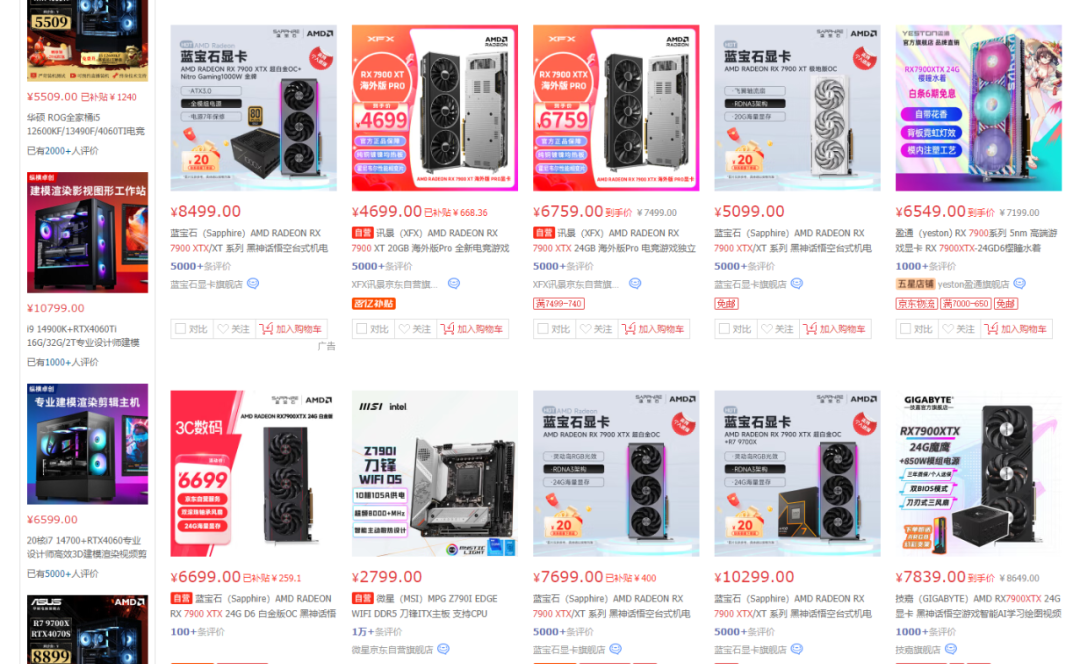Open the 讯景 XFX RX 7900 XT 20GB title link
This screenshot has height=664, width=1080.
tap(432, 240)
